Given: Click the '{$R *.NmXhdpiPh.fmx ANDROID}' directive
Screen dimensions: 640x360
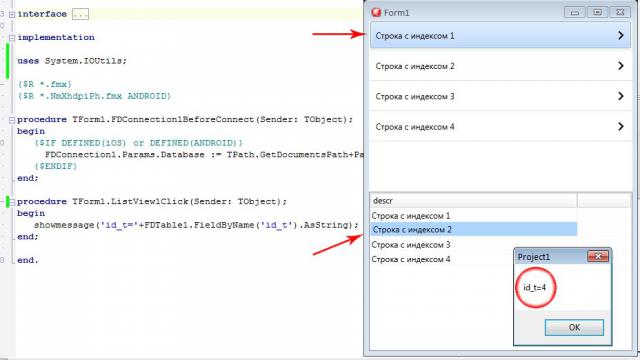Looking at the screenshot, I should click(x=94, y=96).
